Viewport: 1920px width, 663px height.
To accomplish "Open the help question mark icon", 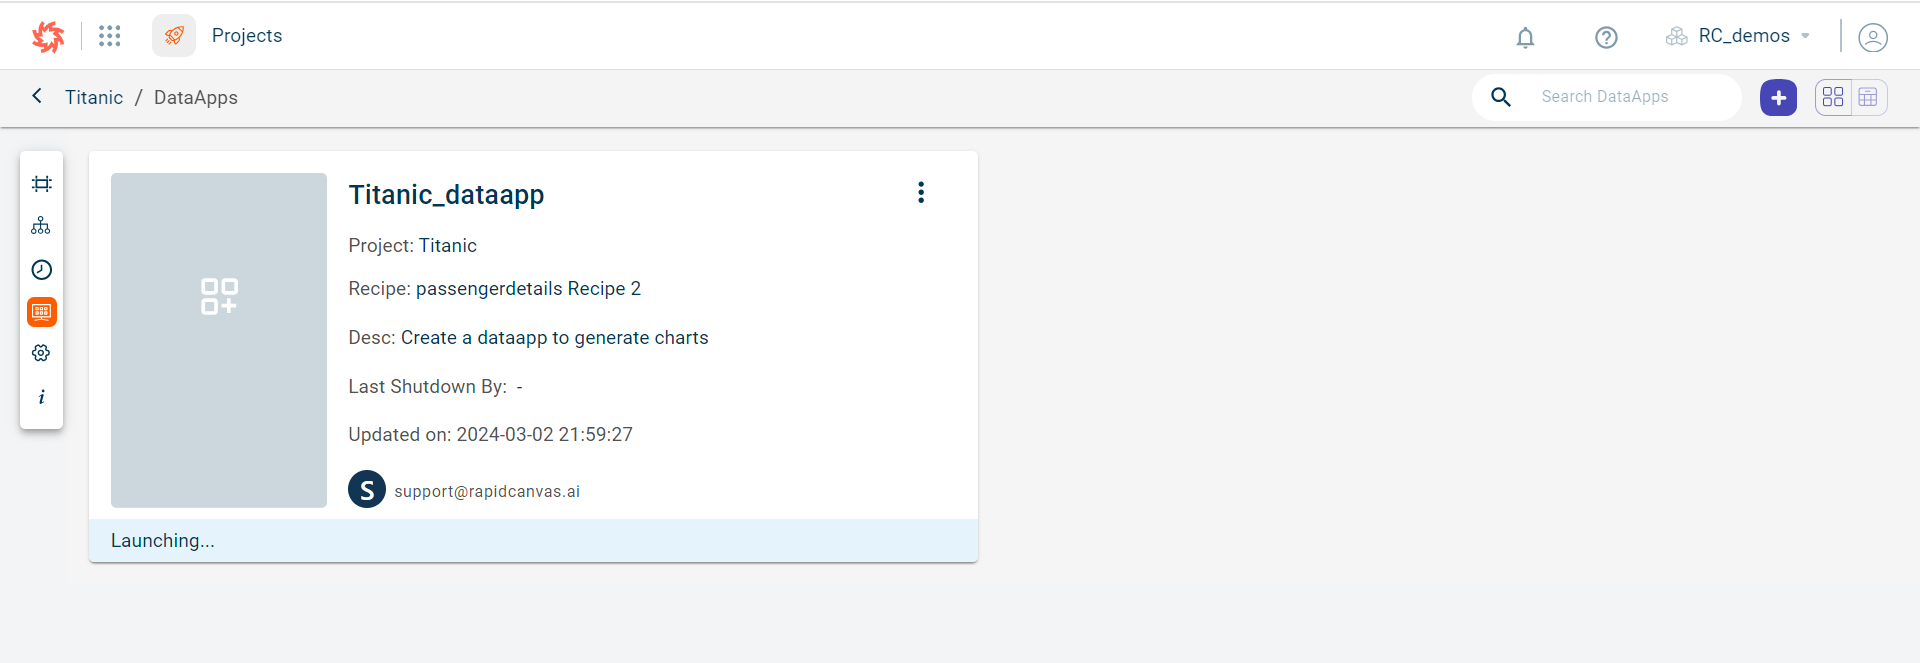I will (x=1606, y=38).
